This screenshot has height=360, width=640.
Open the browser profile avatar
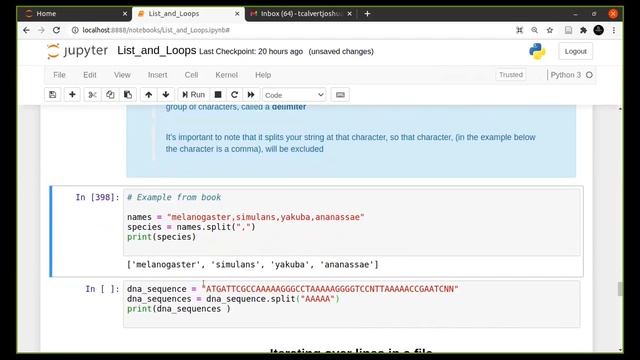[x=598, y=30]
